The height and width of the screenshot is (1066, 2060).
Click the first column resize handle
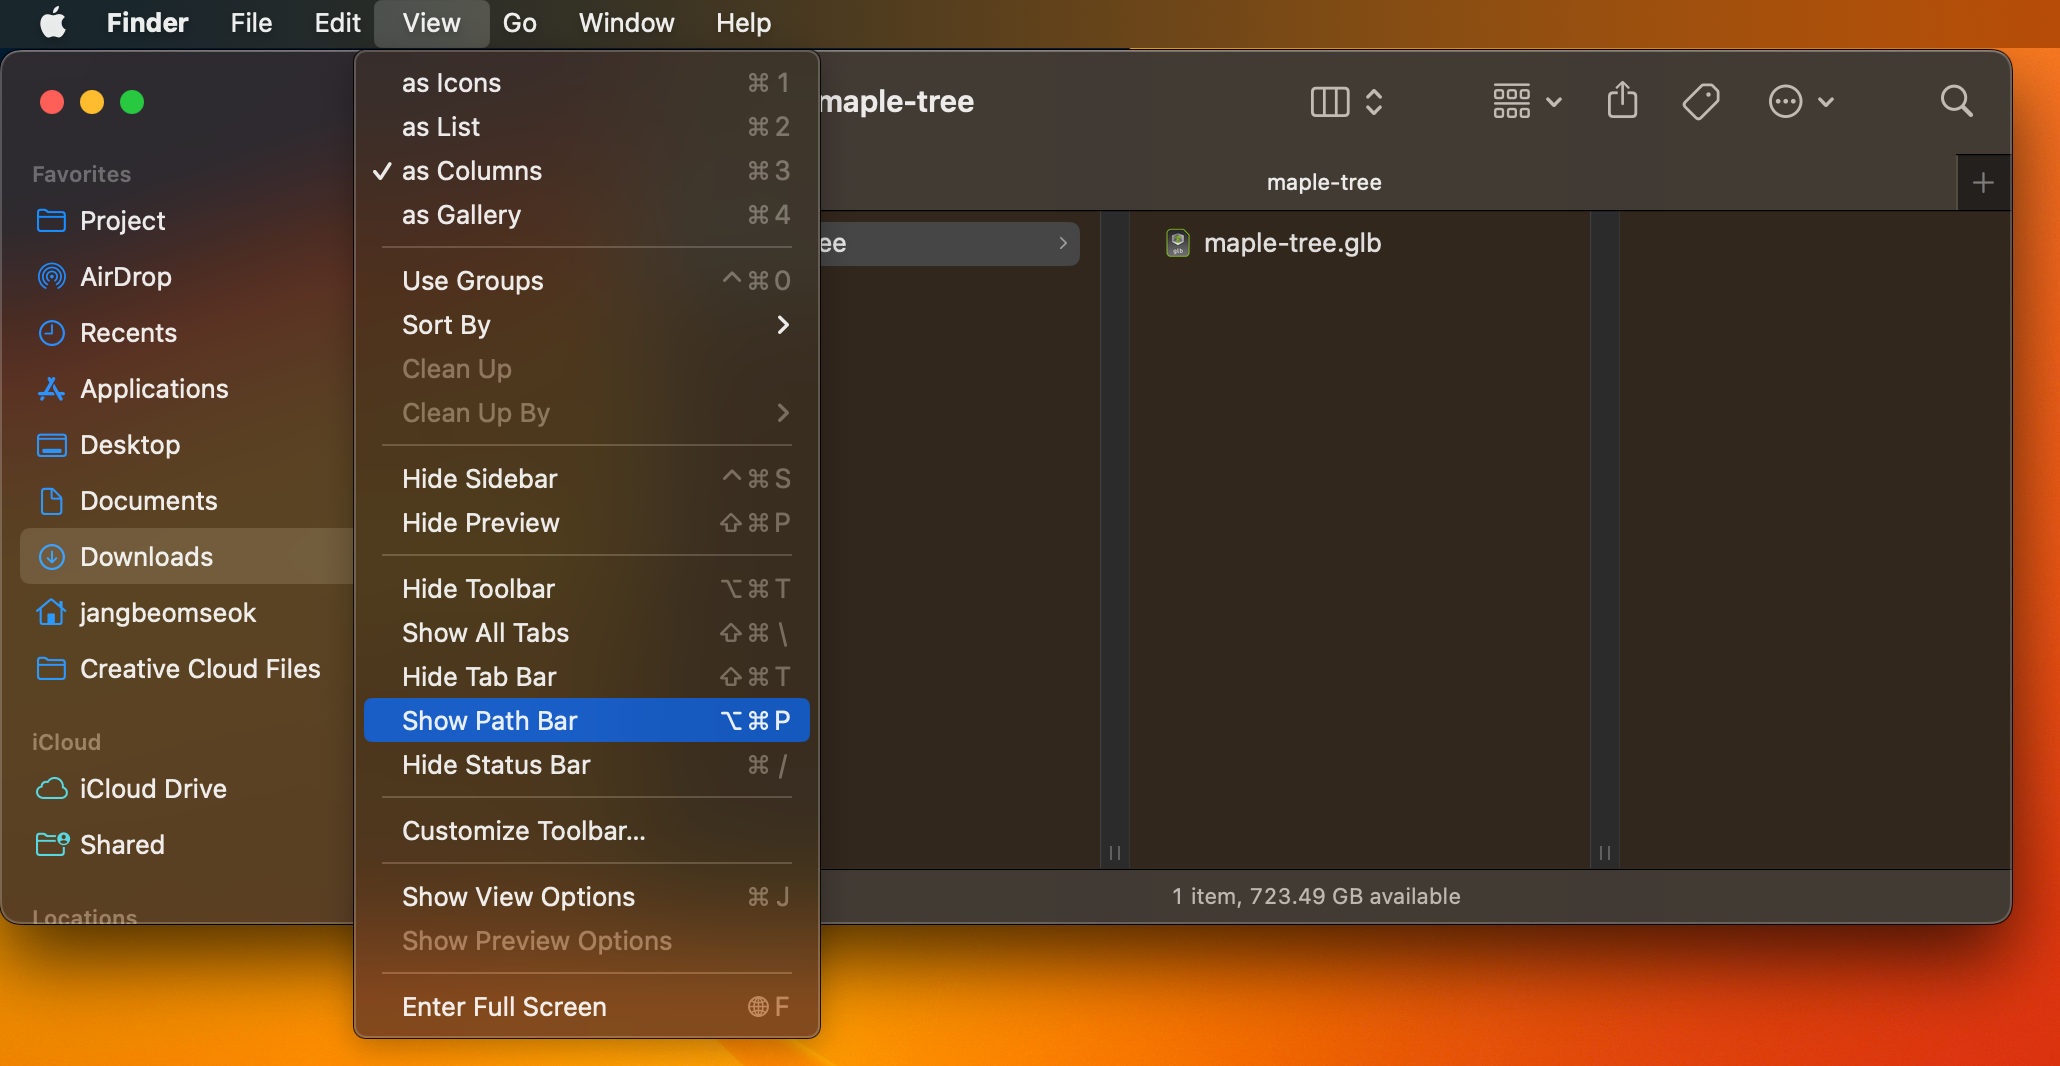tap(1114, 853)
